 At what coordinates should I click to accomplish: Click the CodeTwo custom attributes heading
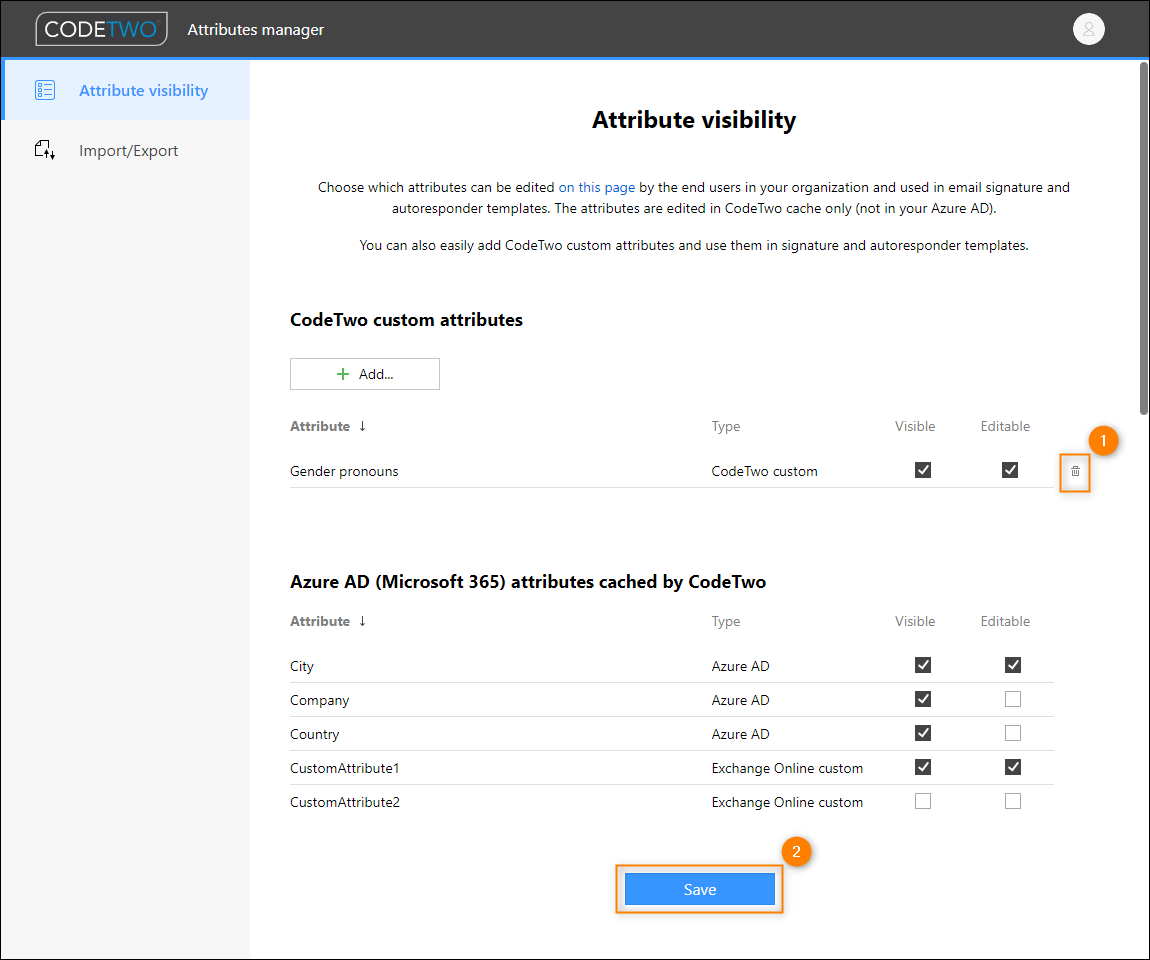(x=406, y=320)
